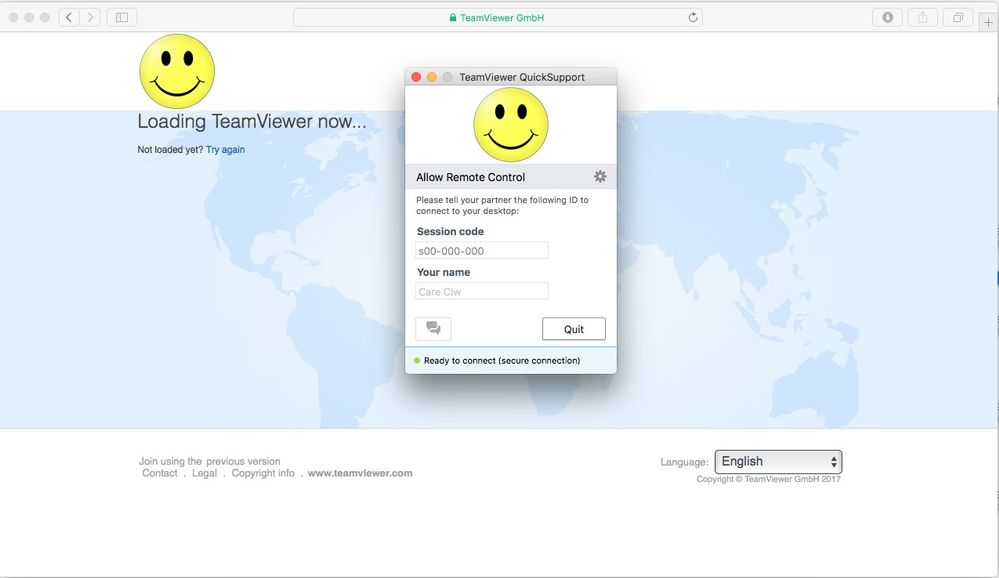The image size is (999, 578).
Task: Open the Legal footer link
Action: point(205,473)
